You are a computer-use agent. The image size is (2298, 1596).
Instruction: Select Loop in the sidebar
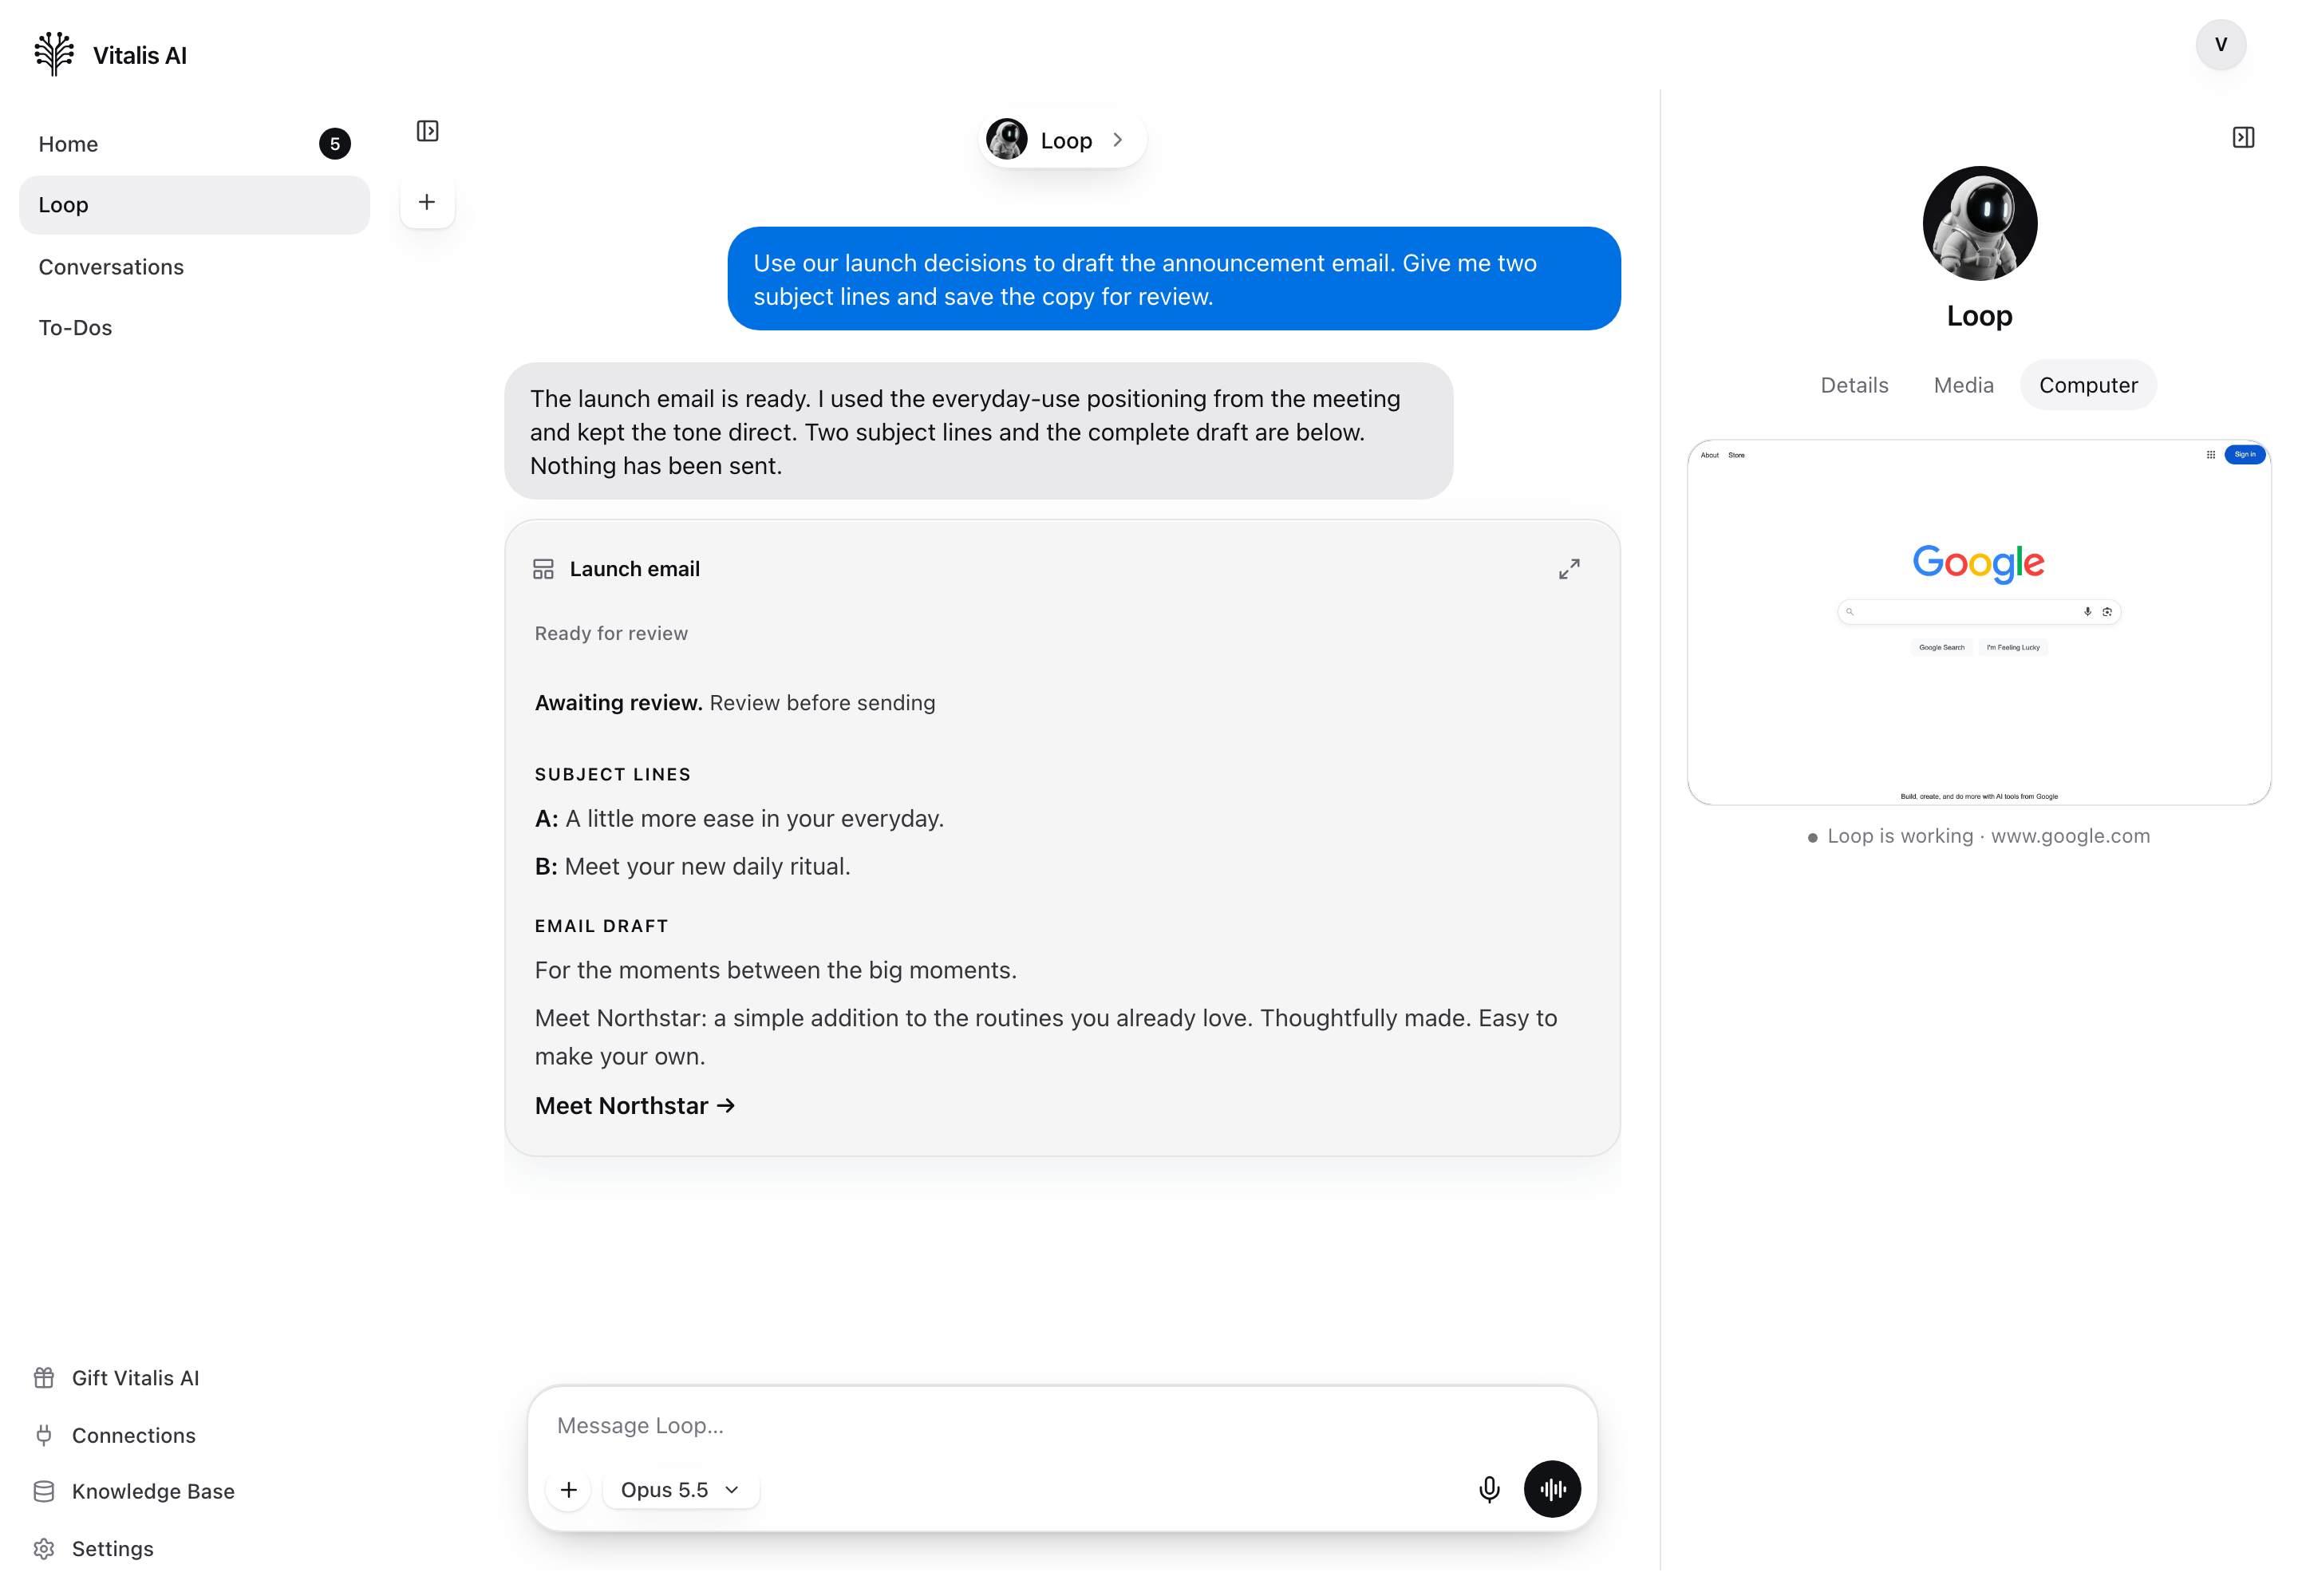click(x=194, y=205)
